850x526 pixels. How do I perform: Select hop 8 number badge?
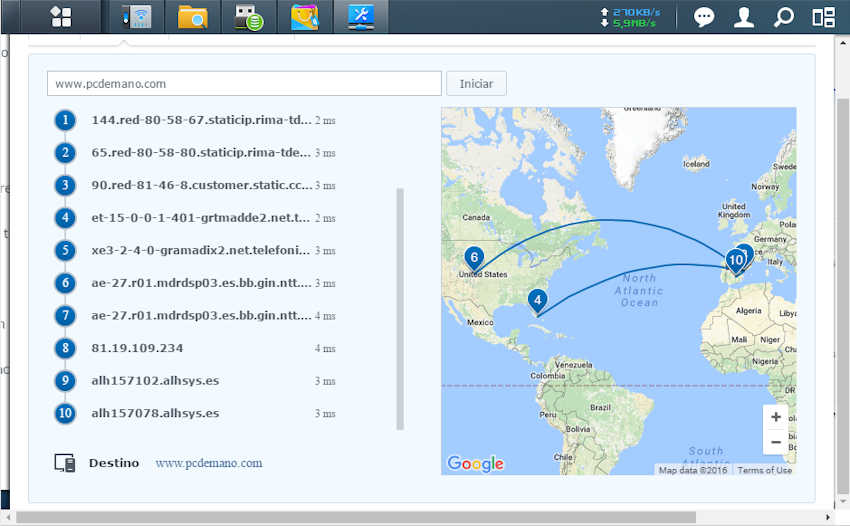pyautogui.click(x=65, y=348)
